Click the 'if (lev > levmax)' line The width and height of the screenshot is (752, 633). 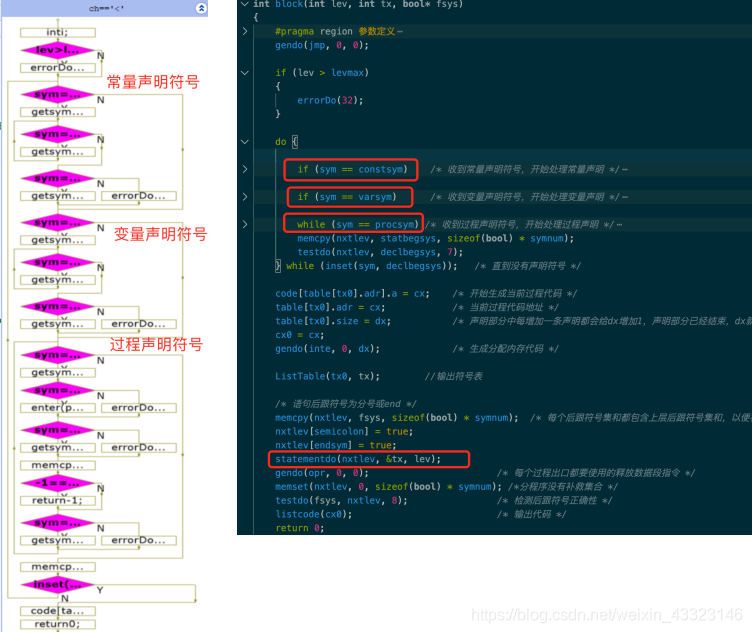tap(322, 73)
